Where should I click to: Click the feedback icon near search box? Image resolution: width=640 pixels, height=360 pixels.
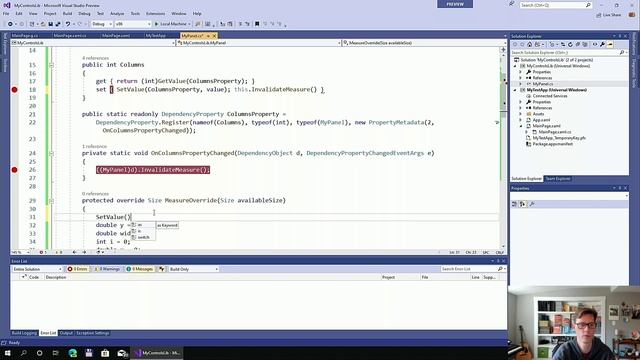point(512,4)
